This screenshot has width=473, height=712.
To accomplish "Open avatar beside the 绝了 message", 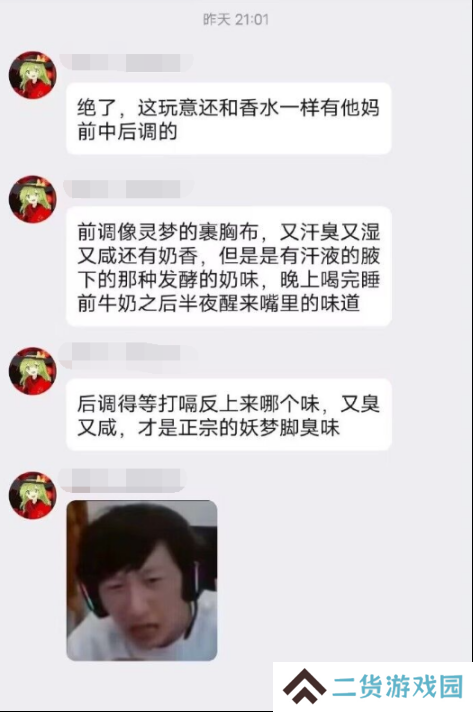I will [33, 75].
